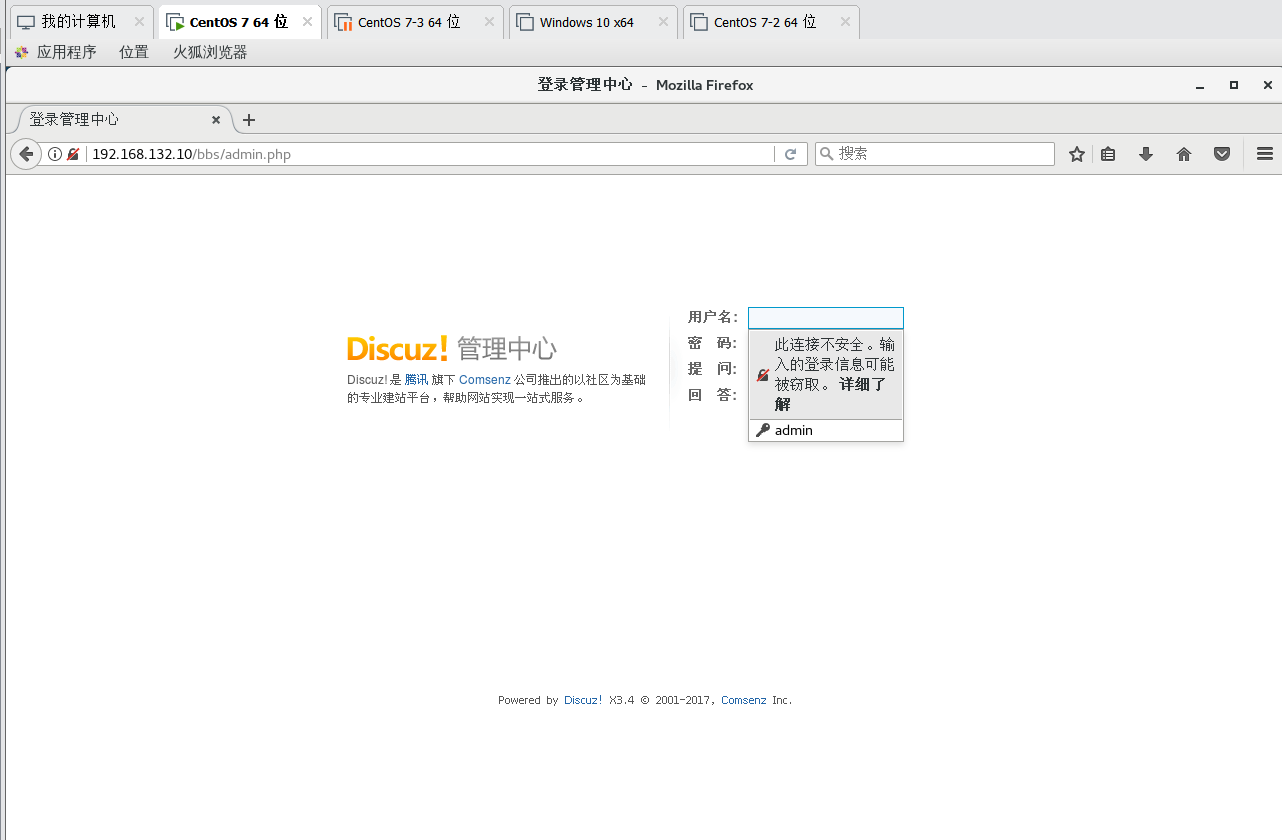
Task: Close the CentOS 7-2 64 位 VM tab
Action: click(x=845, y=22)
